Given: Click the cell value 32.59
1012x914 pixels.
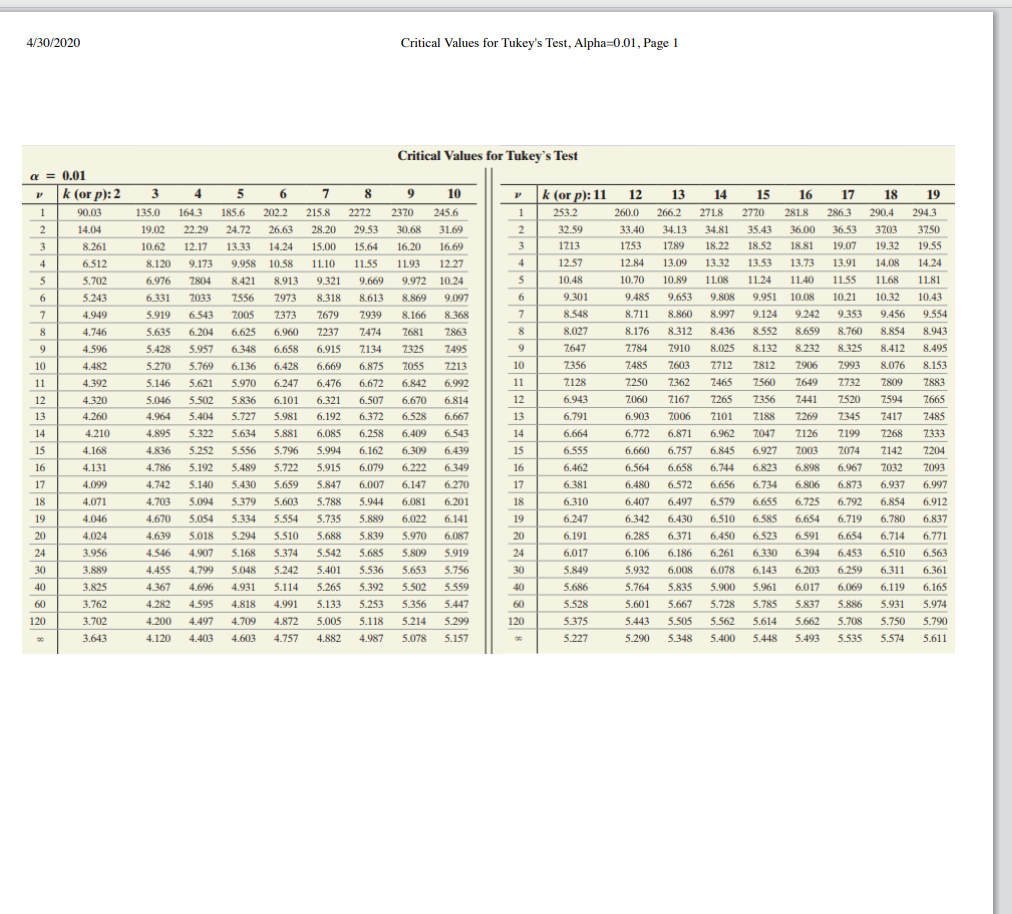Looking at the screenshot, I should coord(570,230).
